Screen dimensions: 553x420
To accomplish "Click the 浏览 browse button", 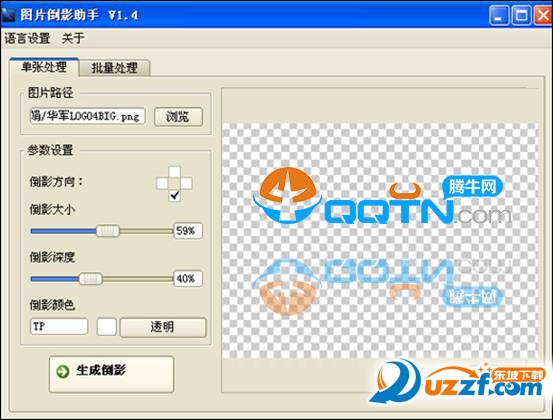I will click(x=178, y=116).
